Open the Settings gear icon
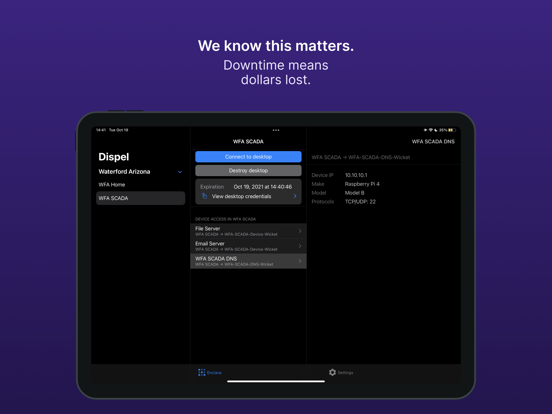The height and width of the screenshot is (414, 552). [332, 372]
